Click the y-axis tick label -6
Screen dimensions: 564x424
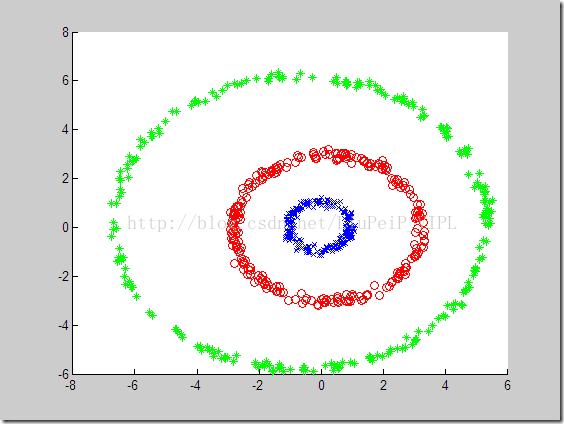pos(63,374)
